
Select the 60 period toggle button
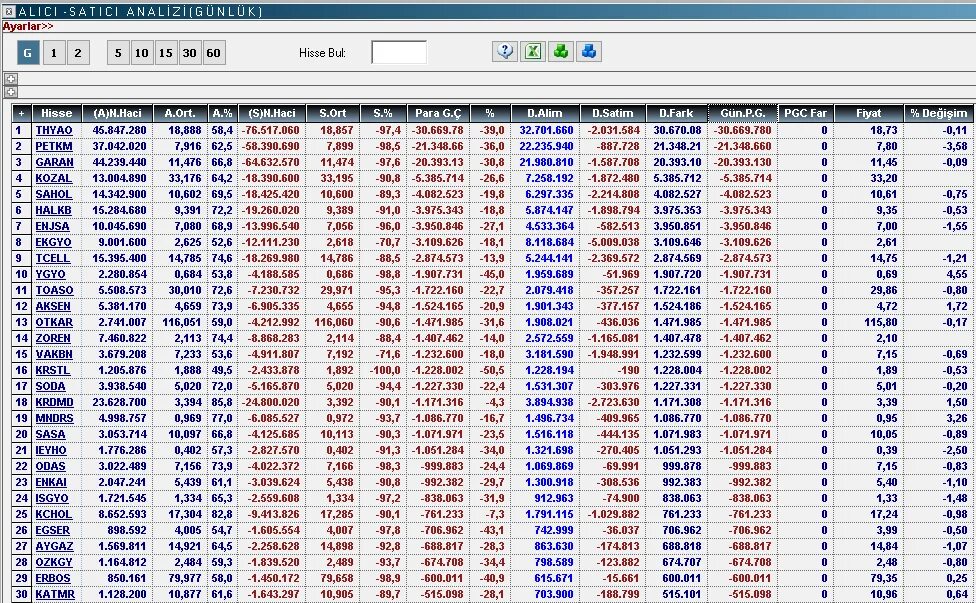(x=214, y=53)
